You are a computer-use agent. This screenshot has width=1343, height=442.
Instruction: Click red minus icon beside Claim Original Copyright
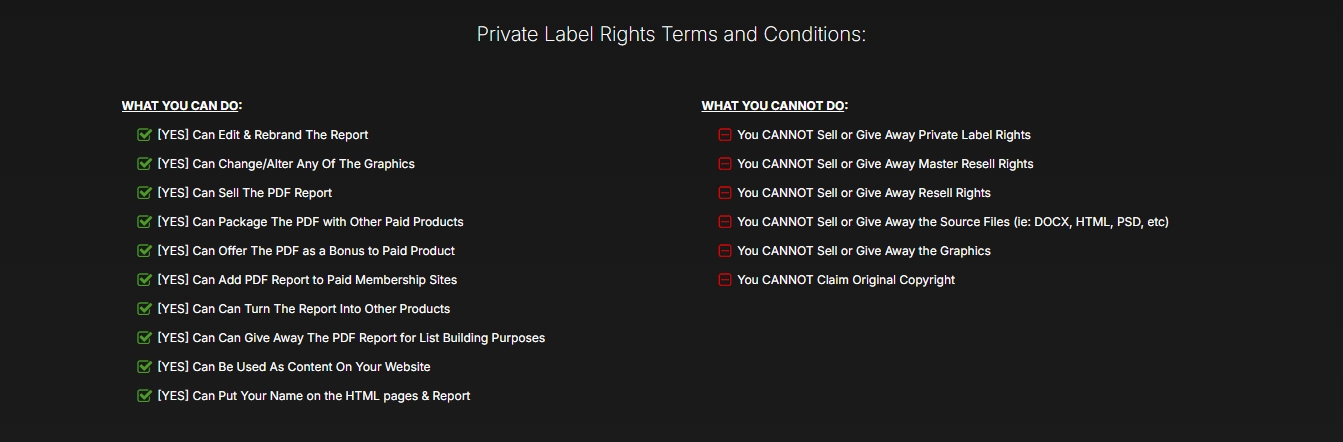[725, 280]
